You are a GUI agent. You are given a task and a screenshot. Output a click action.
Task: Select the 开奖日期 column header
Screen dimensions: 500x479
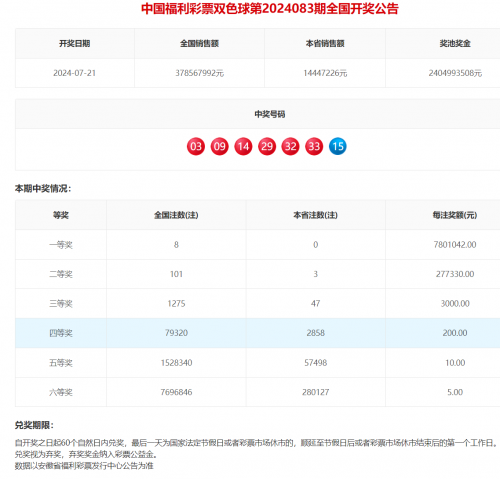(x=75, y=43)
